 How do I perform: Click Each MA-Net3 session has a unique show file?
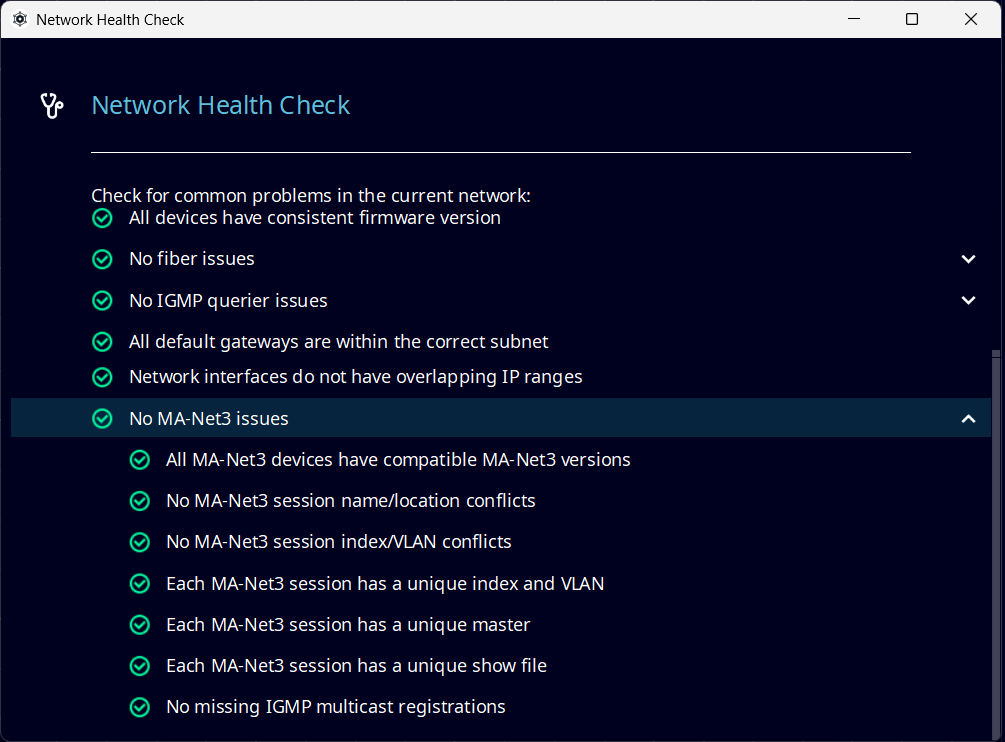[x=356, y=666]
